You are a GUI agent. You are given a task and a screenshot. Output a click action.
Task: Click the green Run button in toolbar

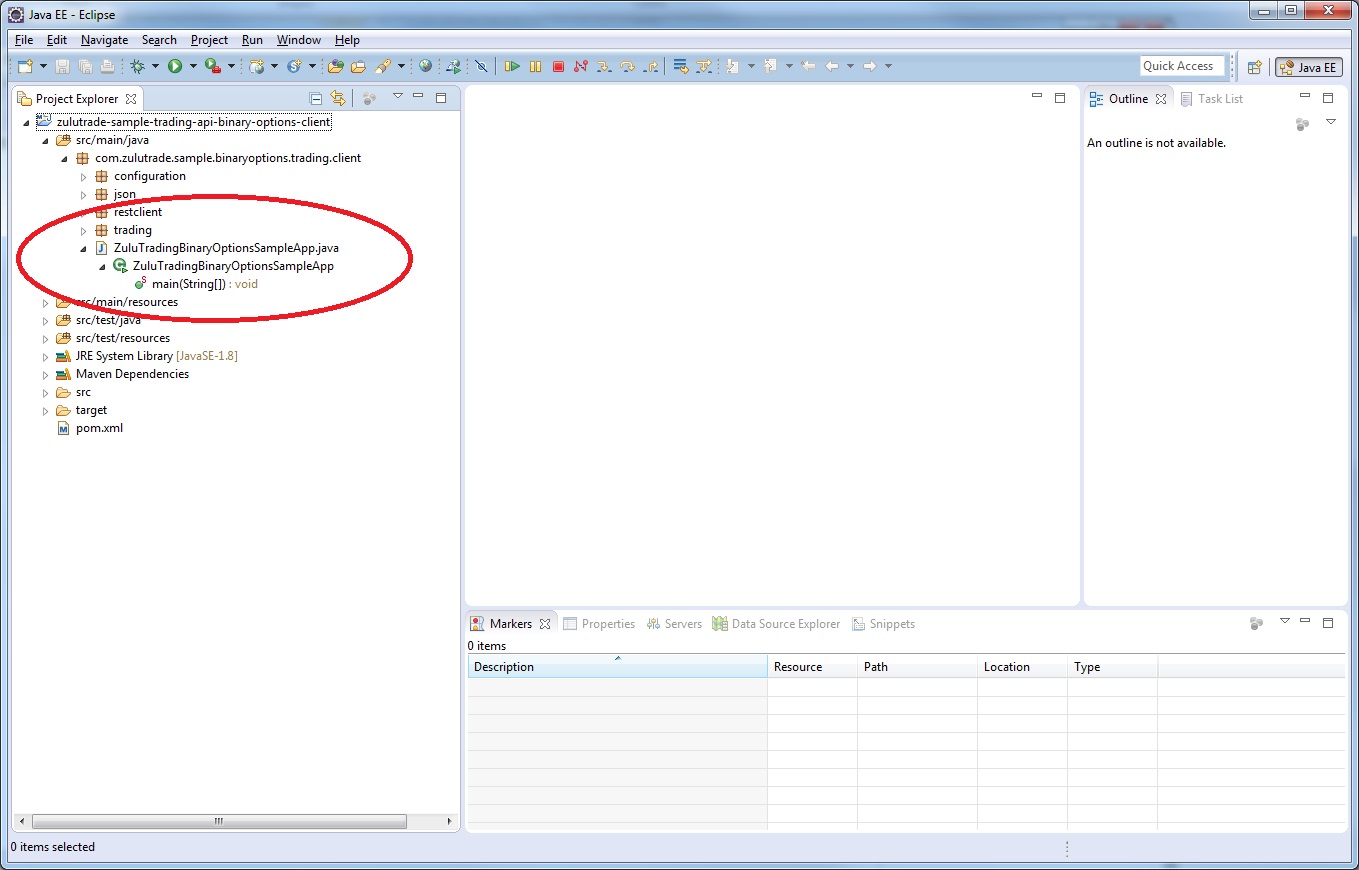175,66
